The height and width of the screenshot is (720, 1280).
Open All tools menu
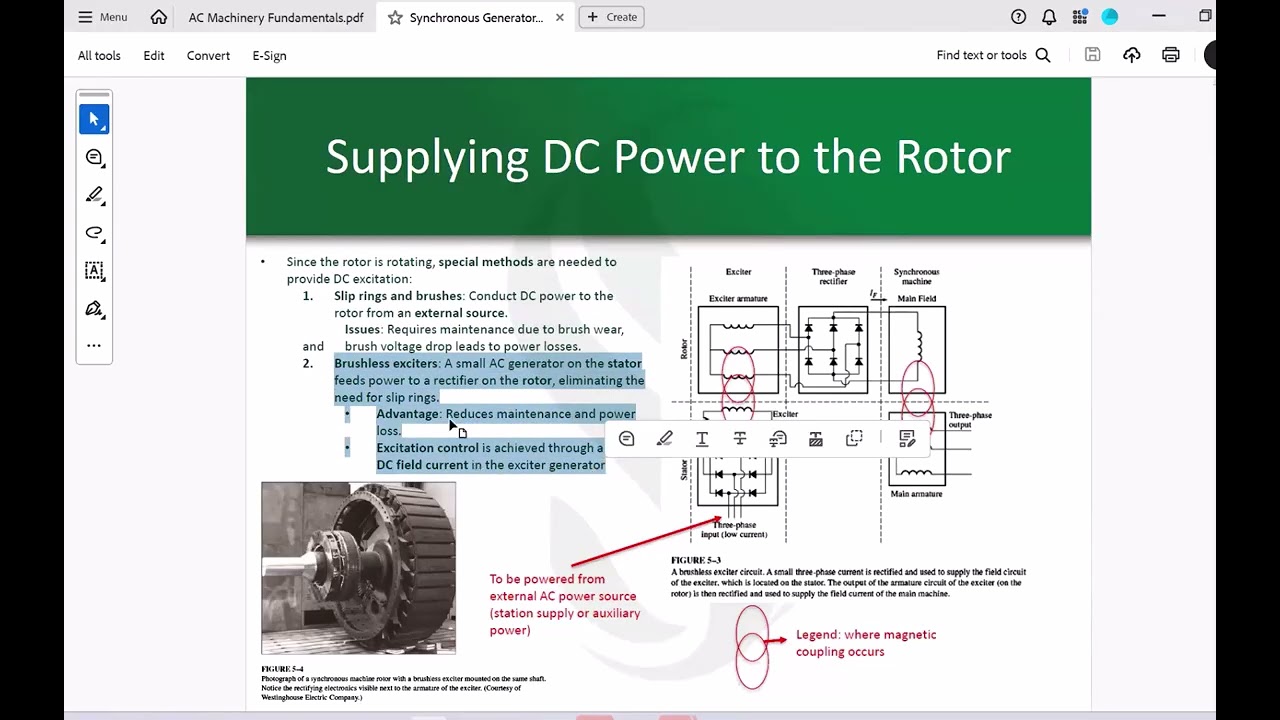(99, 56)
